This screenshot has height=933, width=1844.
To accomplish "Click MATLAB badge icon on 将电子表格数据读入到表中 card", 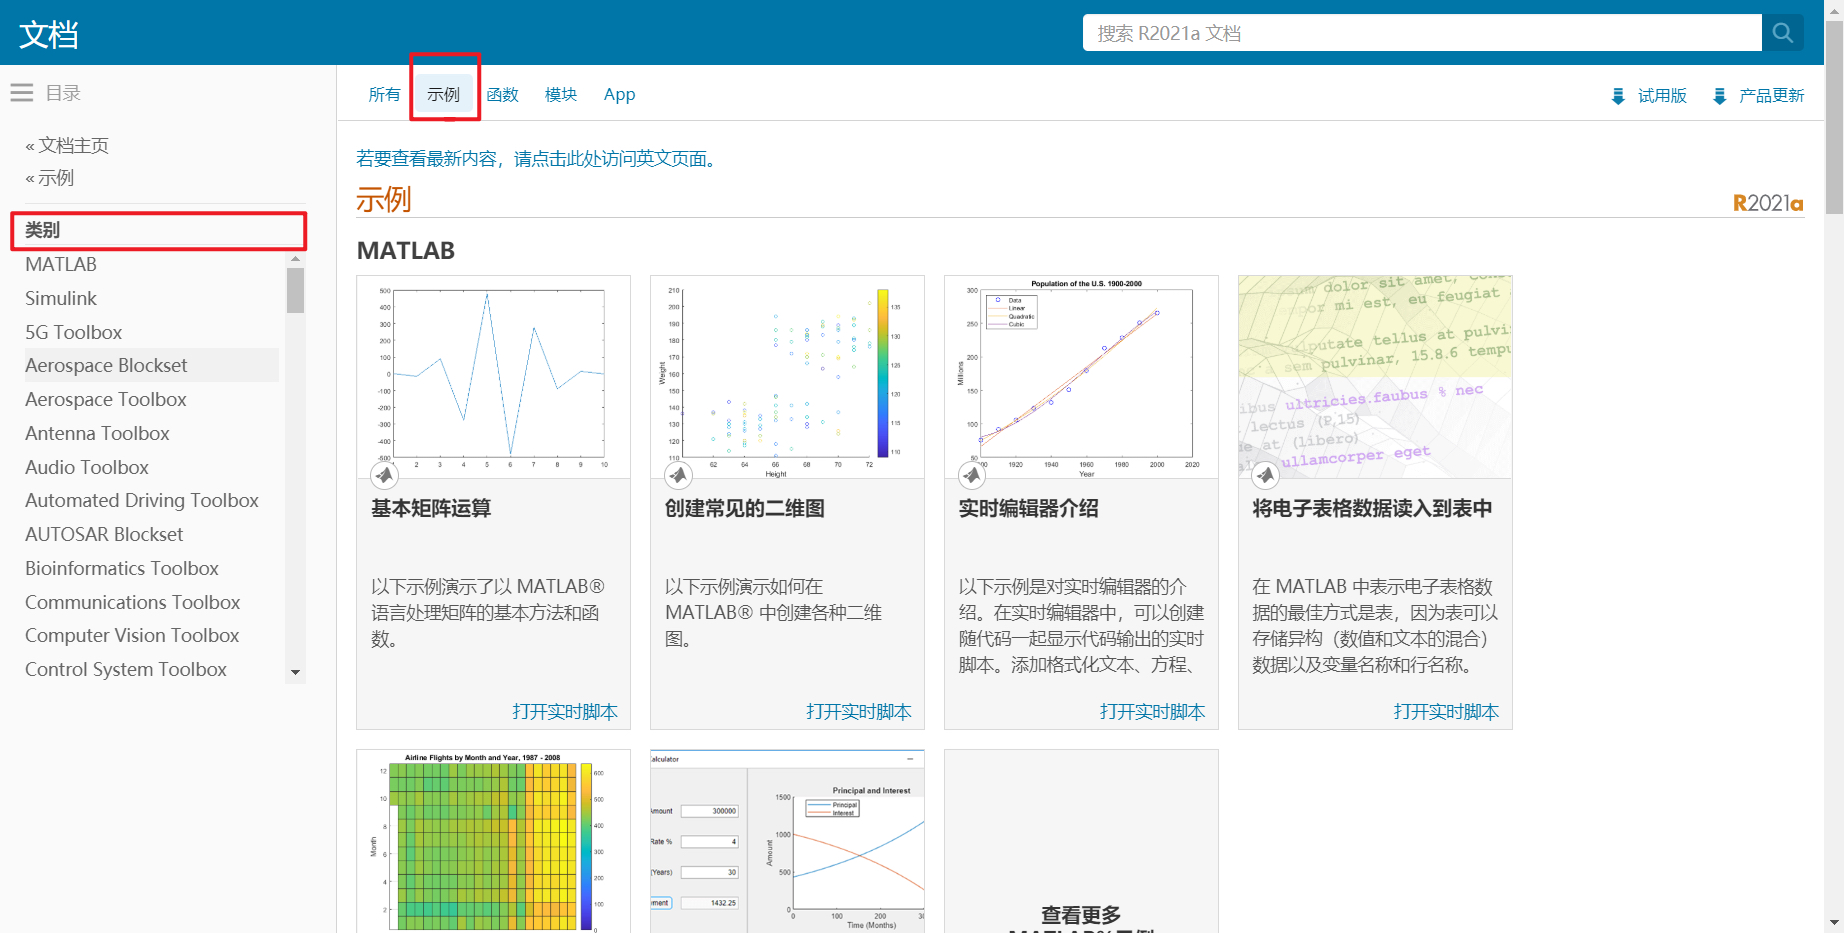I will [1266, 475].
